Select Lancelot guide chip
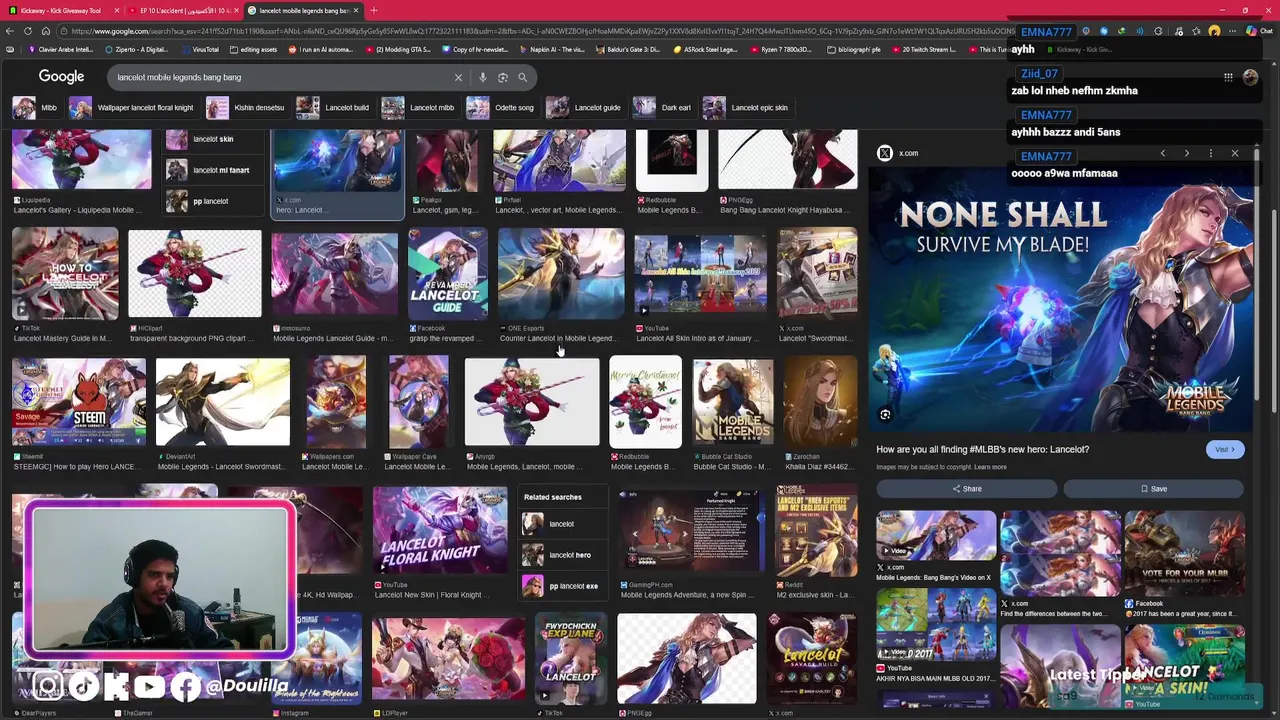 coord(584,108)
